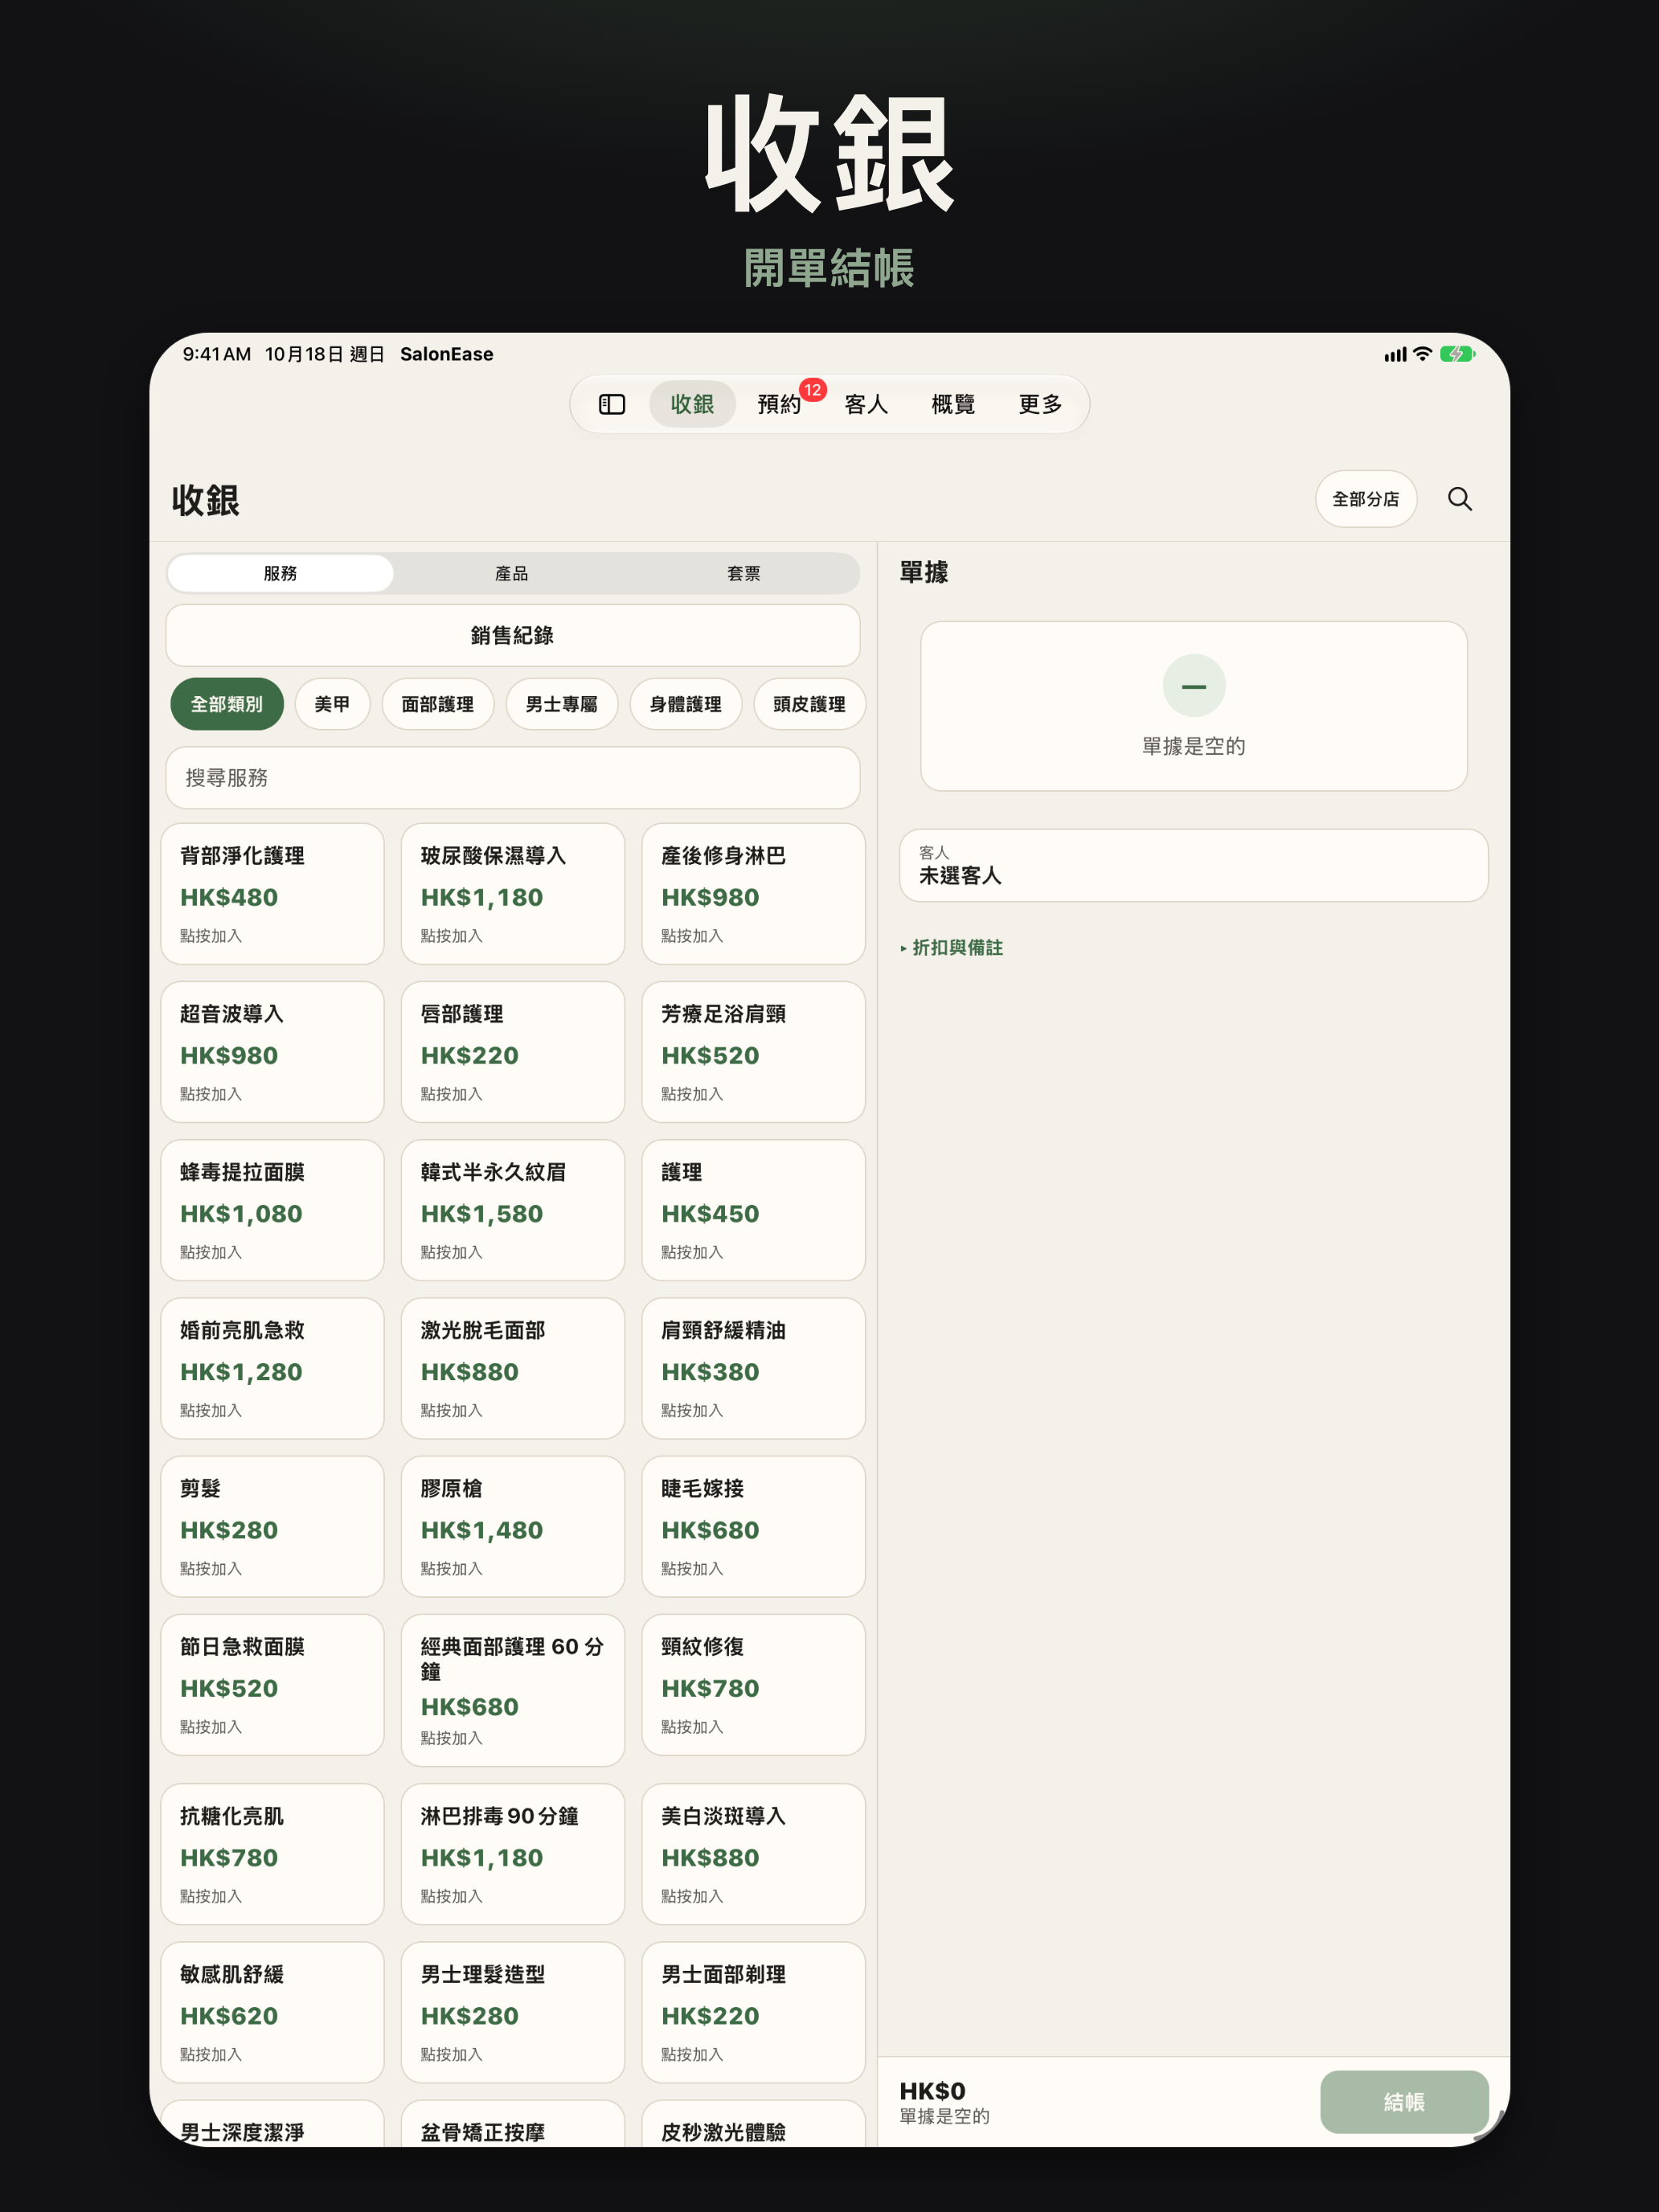
Task: Add 睫毛嫁接 service card
Action: click(x=754, y=1526)
